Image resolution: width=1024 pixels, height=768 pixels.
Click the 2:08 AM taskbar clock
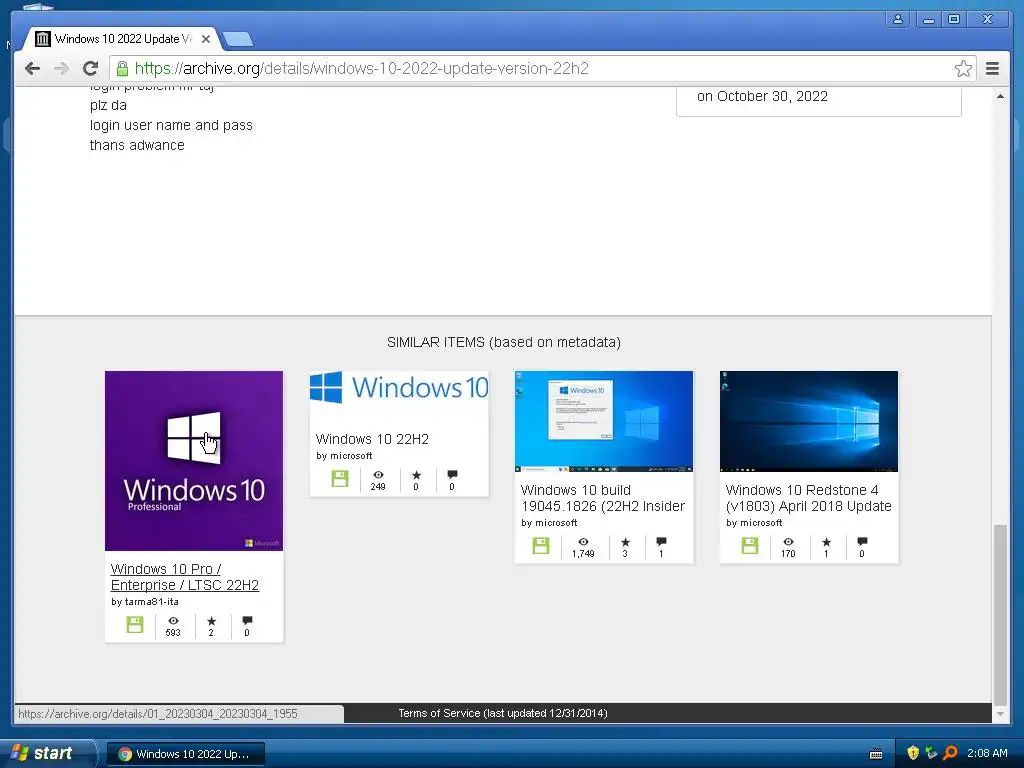pyautogui.click(x=987, y=753)
